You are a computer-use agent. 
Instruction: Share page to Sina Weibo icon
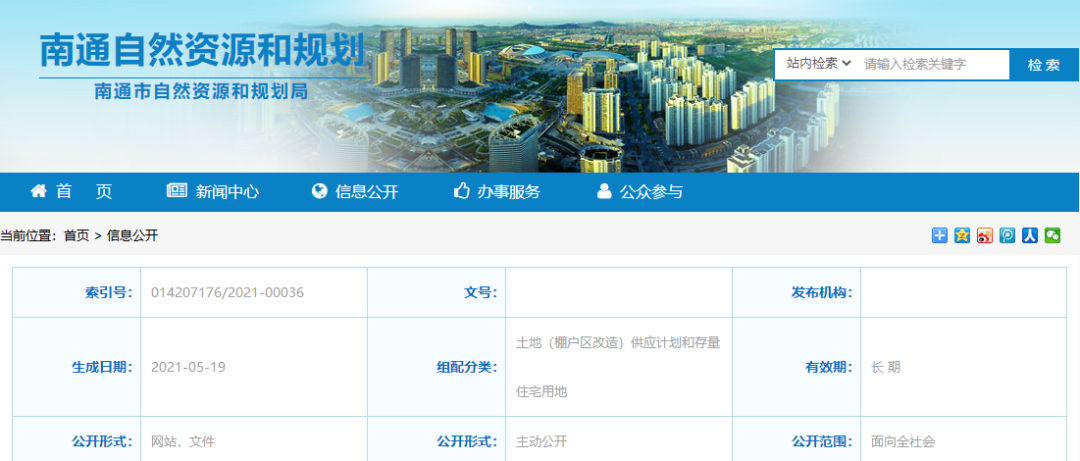(985, 235)
